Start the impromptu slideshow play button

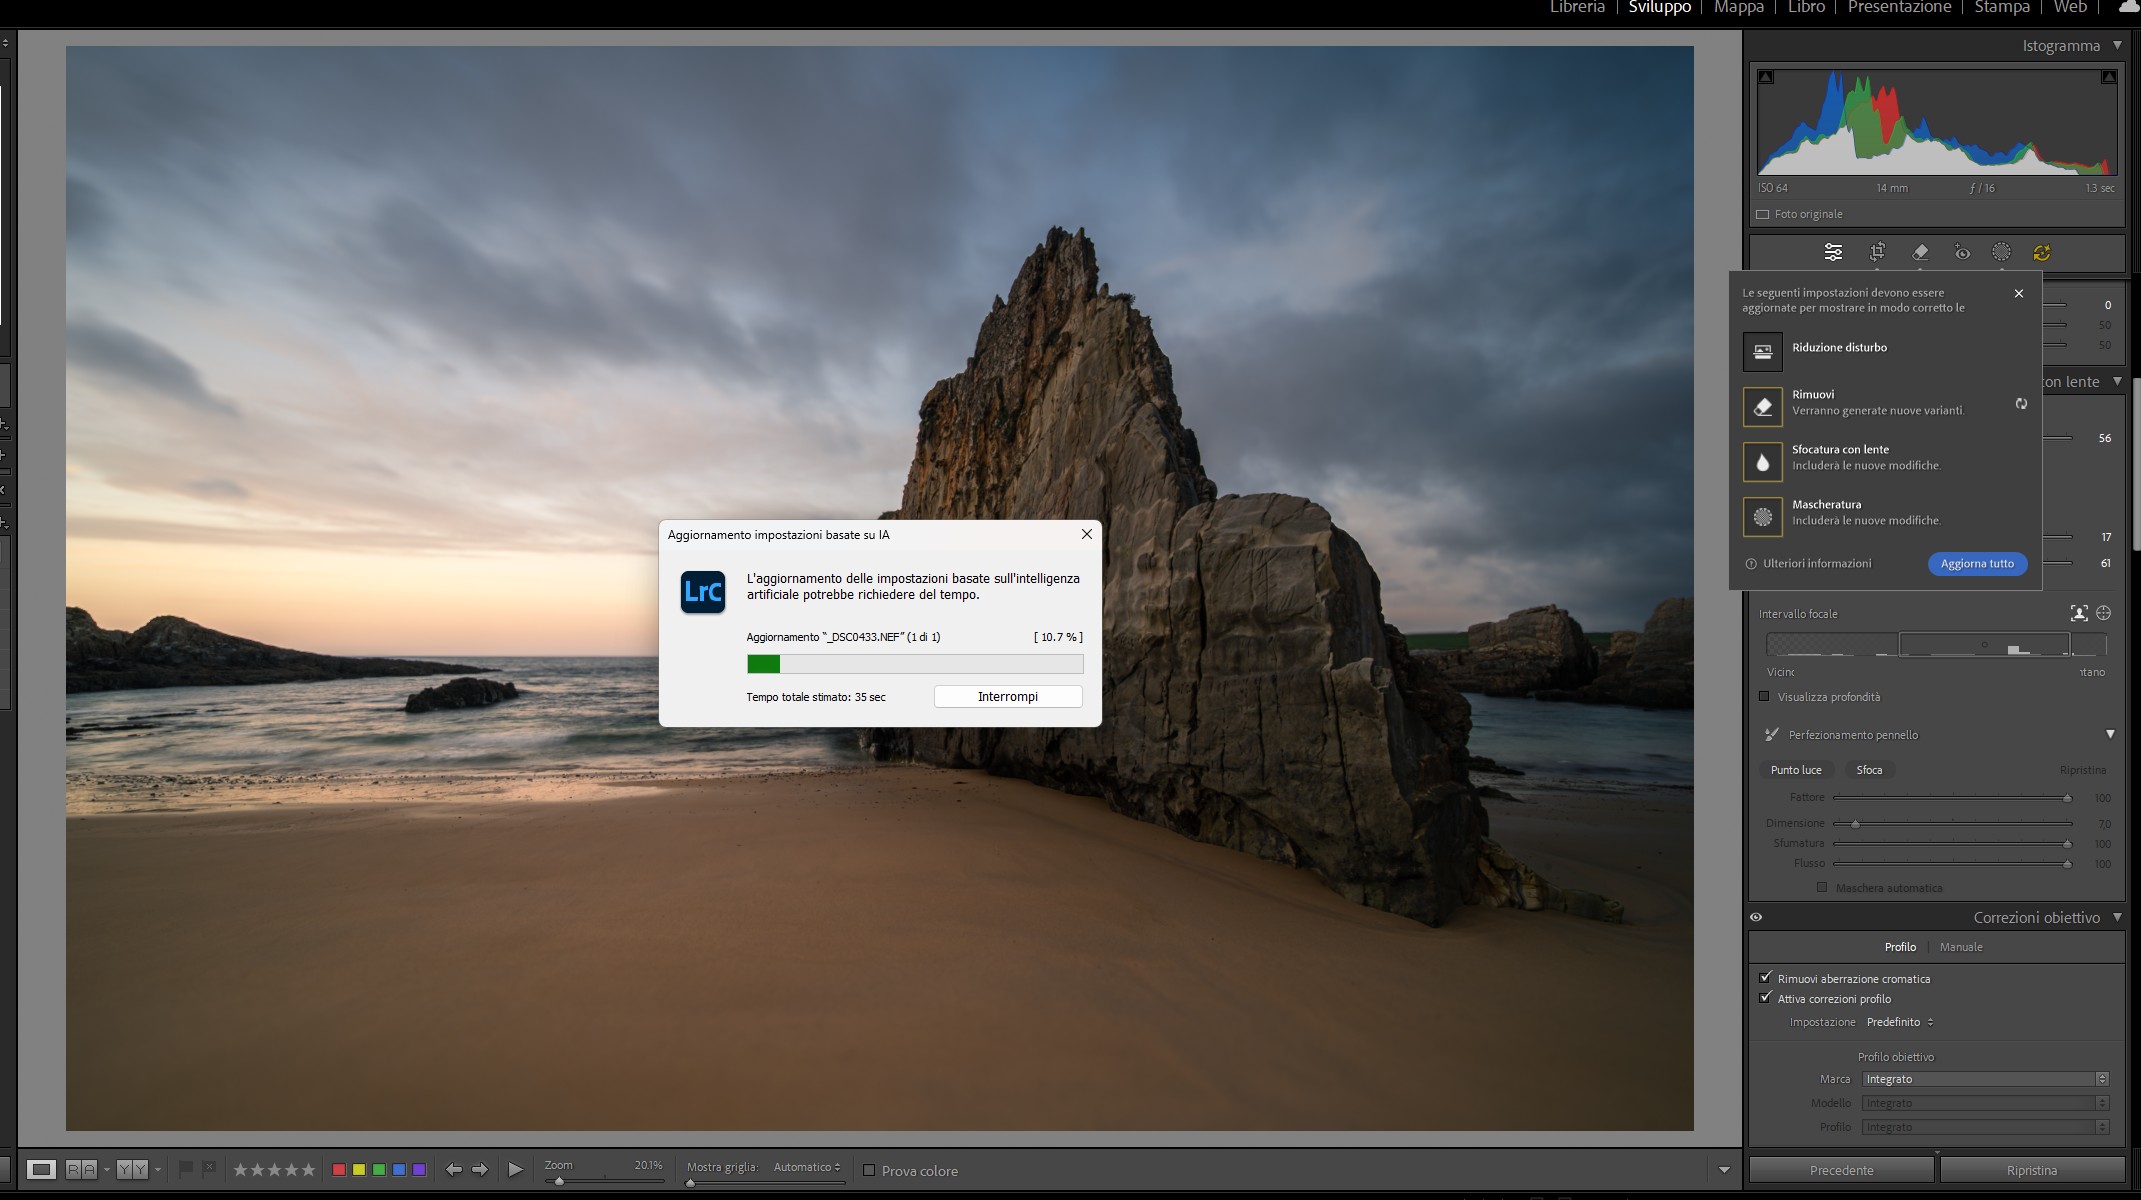point(515,1169)
